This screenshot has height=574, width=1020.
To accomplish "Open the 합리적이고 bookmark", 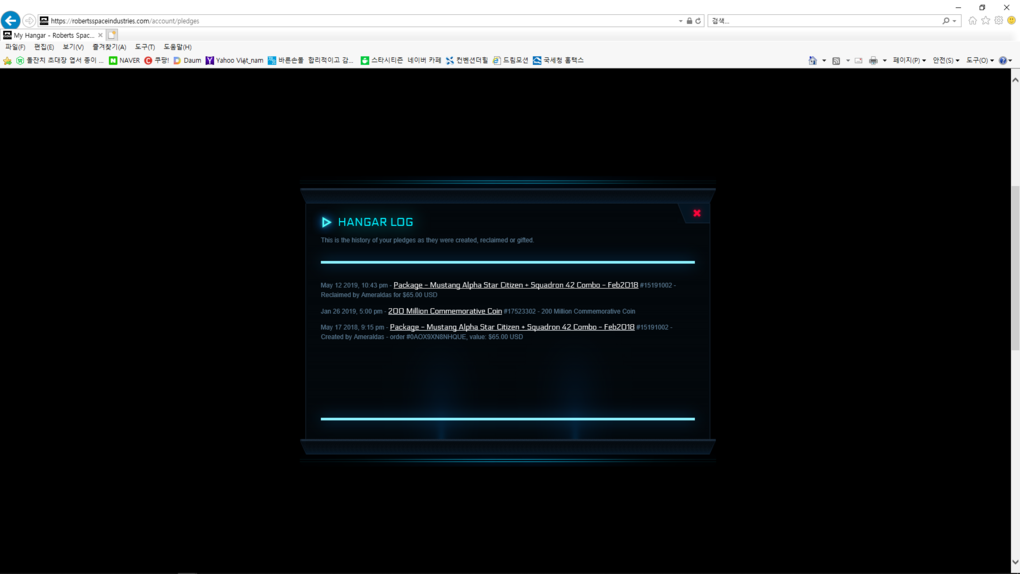I will 330,61.
